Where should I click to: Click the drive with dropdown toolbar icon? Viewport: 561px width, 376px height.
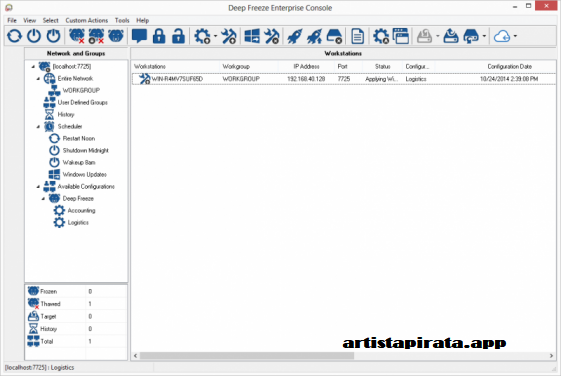[x=471, y=36]
